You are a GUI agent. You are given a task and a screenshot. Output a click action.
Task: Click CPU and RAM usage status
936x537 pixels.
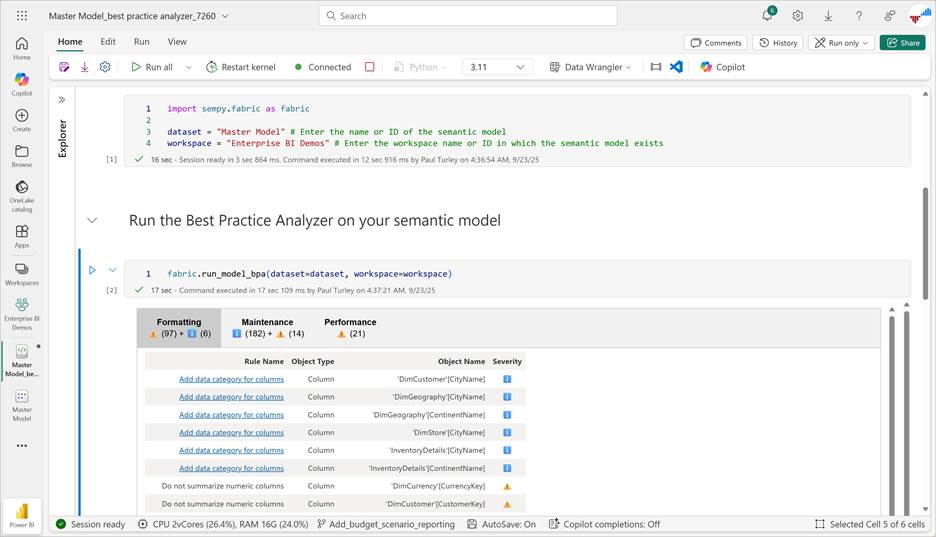223,524
